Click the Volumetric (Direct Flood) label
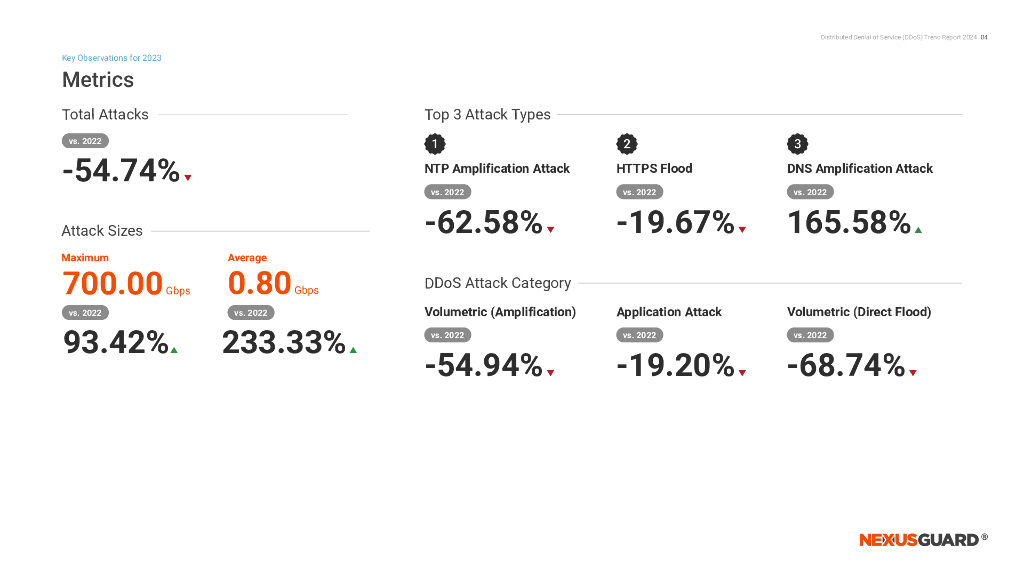The height and width of the screenshot is (576, 1024). 859,312
